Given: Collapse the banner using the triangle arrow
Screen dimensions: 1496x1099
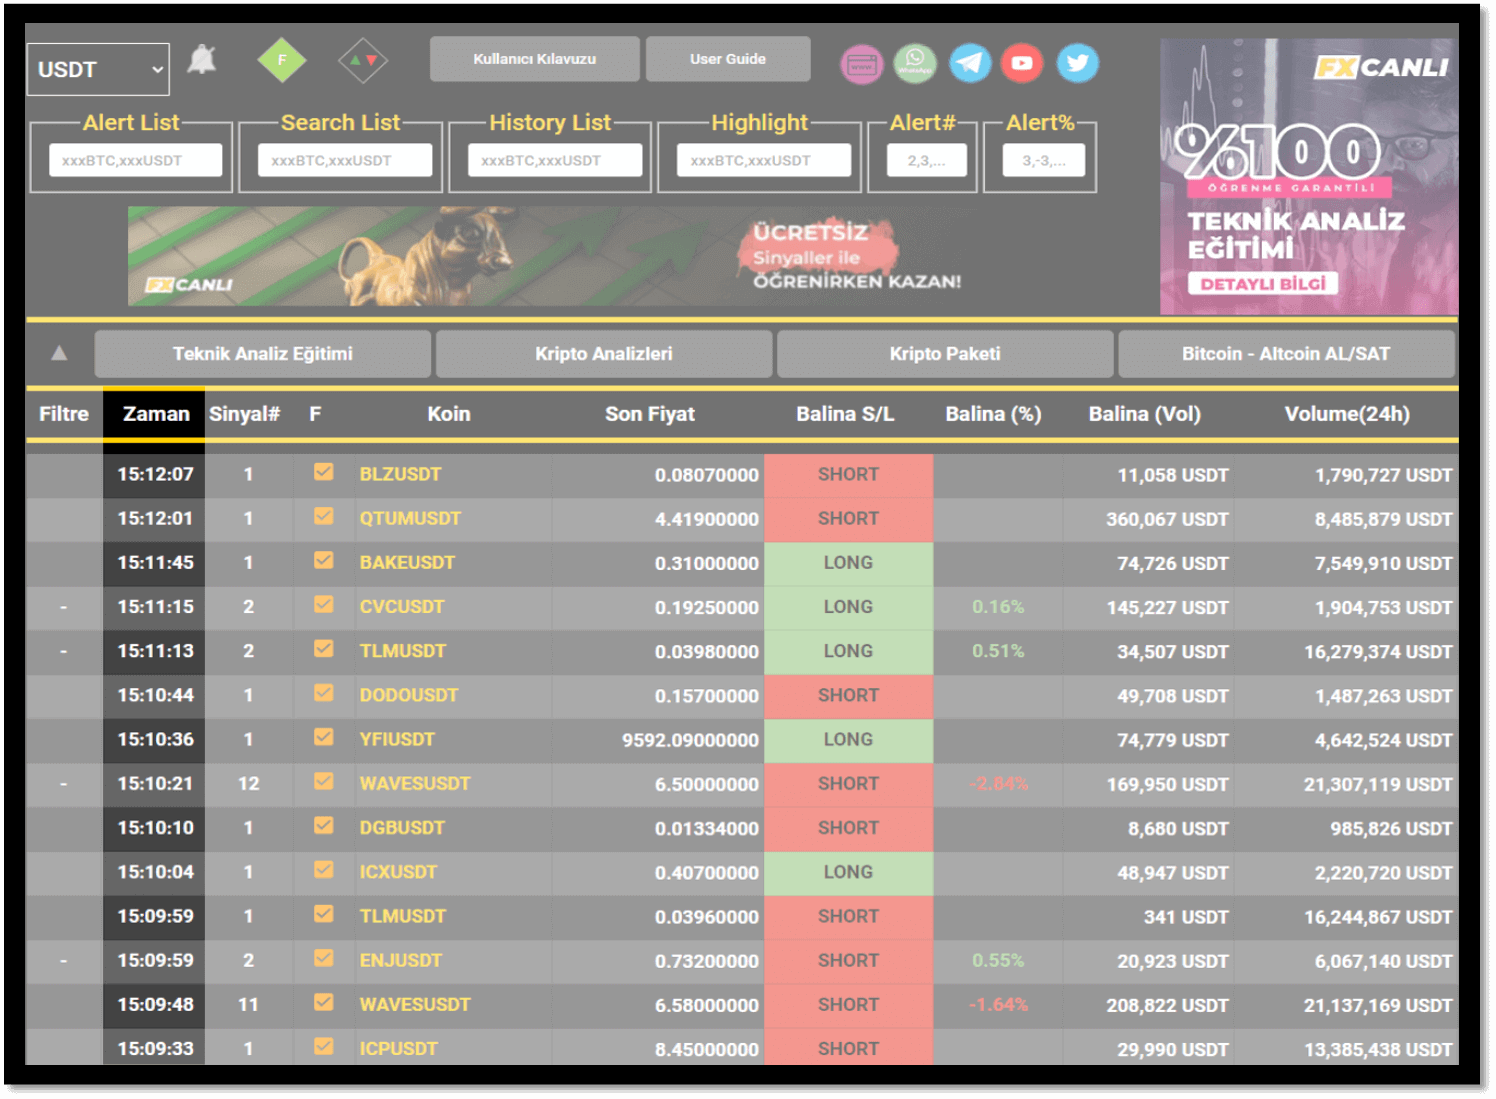Looking at the screenshot, I should (59, 353).
